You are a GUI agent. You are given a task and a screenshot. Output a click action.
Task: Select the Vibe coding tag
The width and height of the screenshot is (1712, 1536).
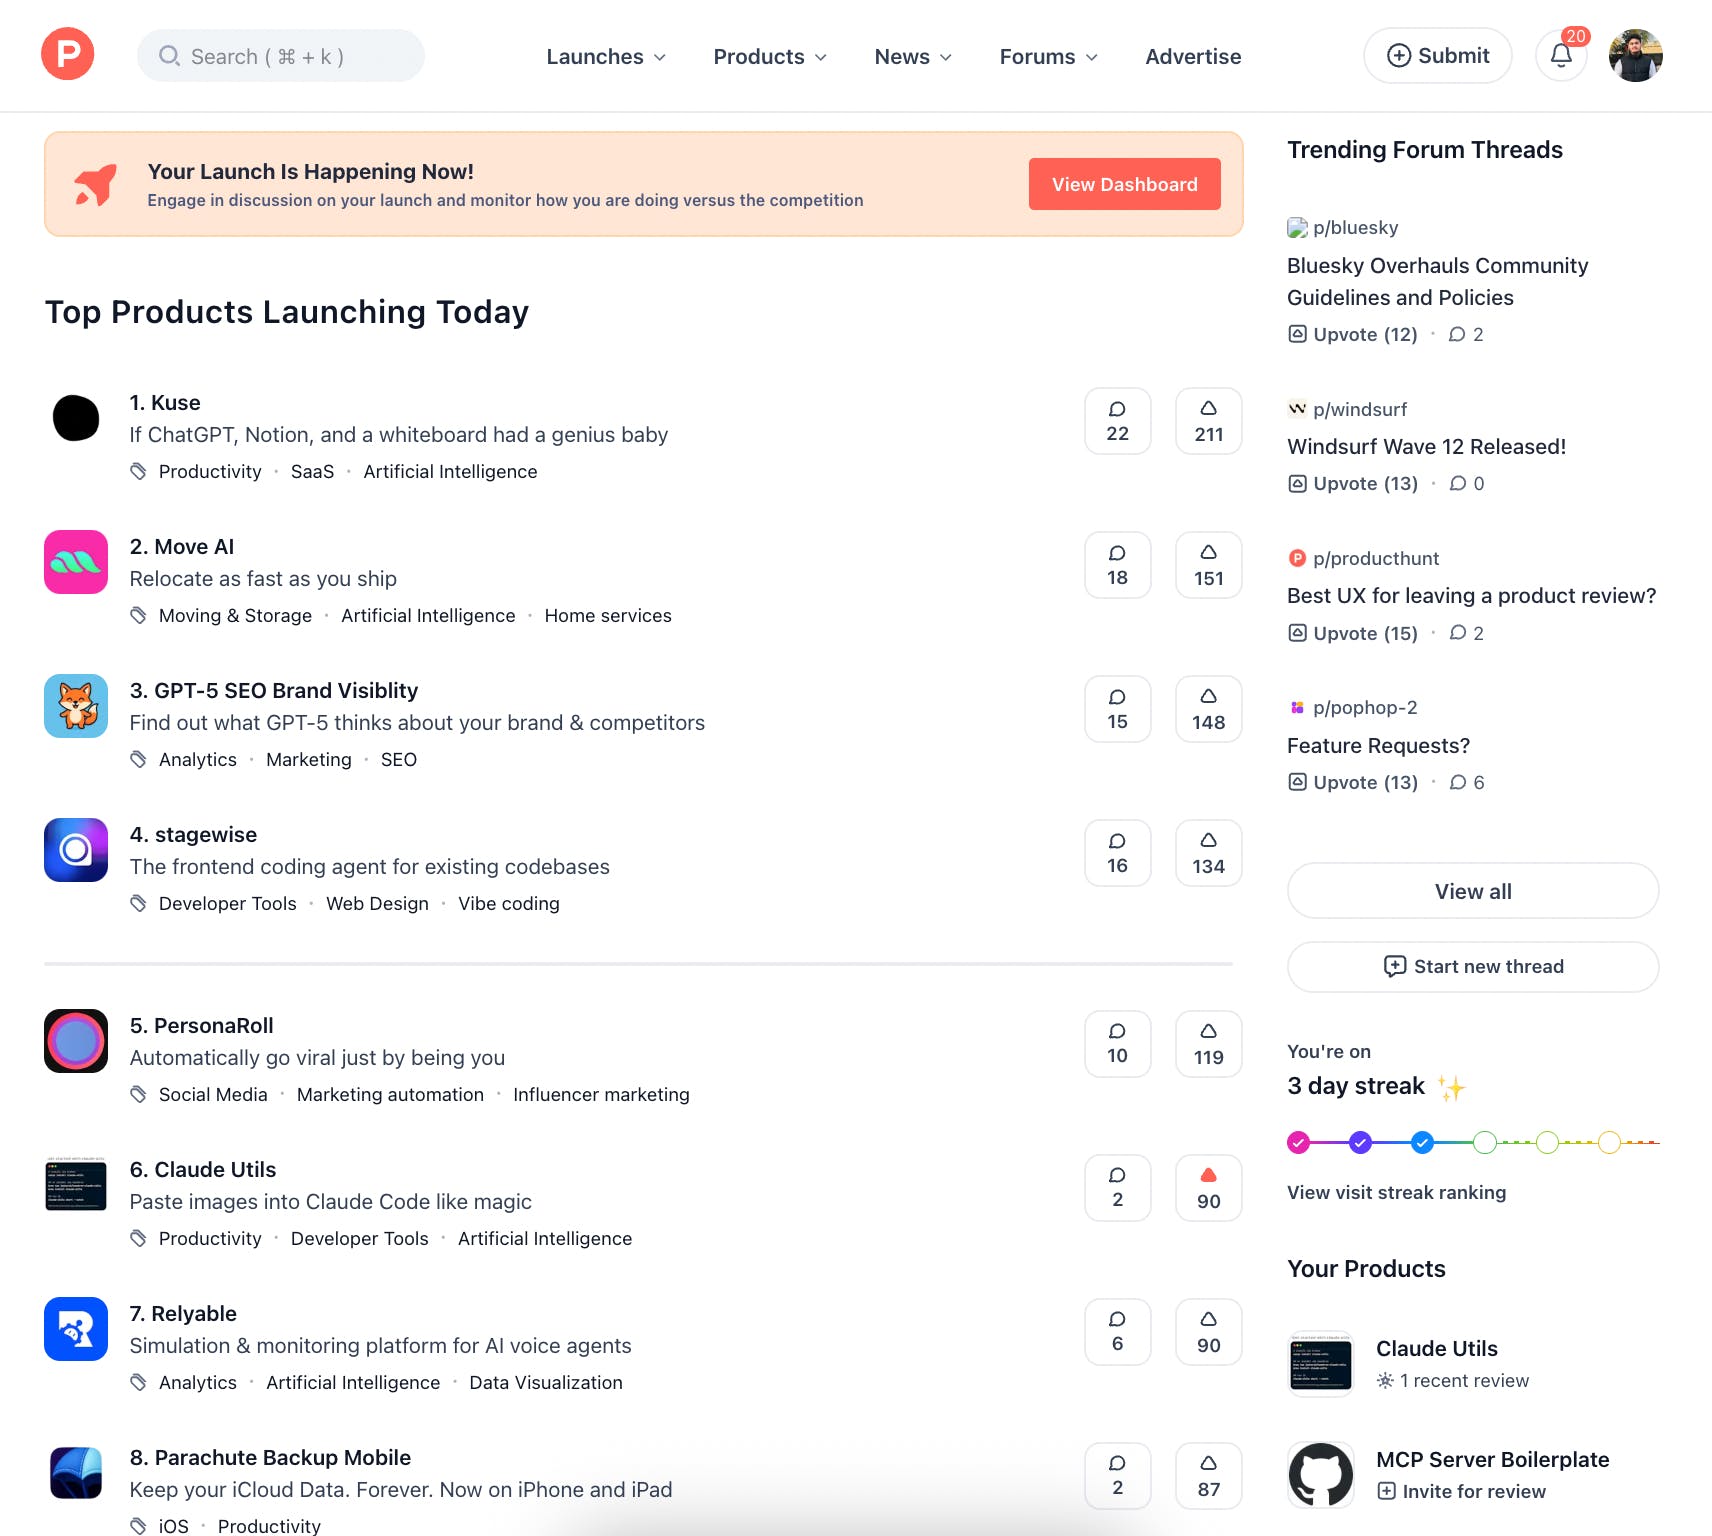coord(509,903)
